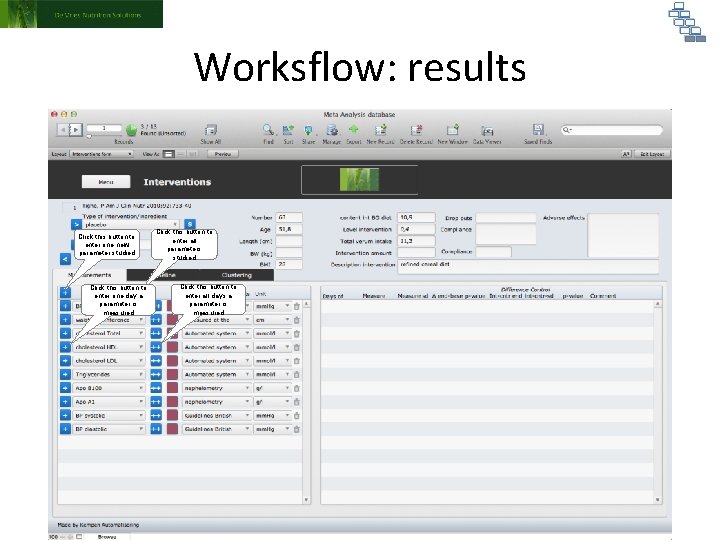Click the Delete Record toolbar icon
The image size is (720, 540).
click(416, 130)
